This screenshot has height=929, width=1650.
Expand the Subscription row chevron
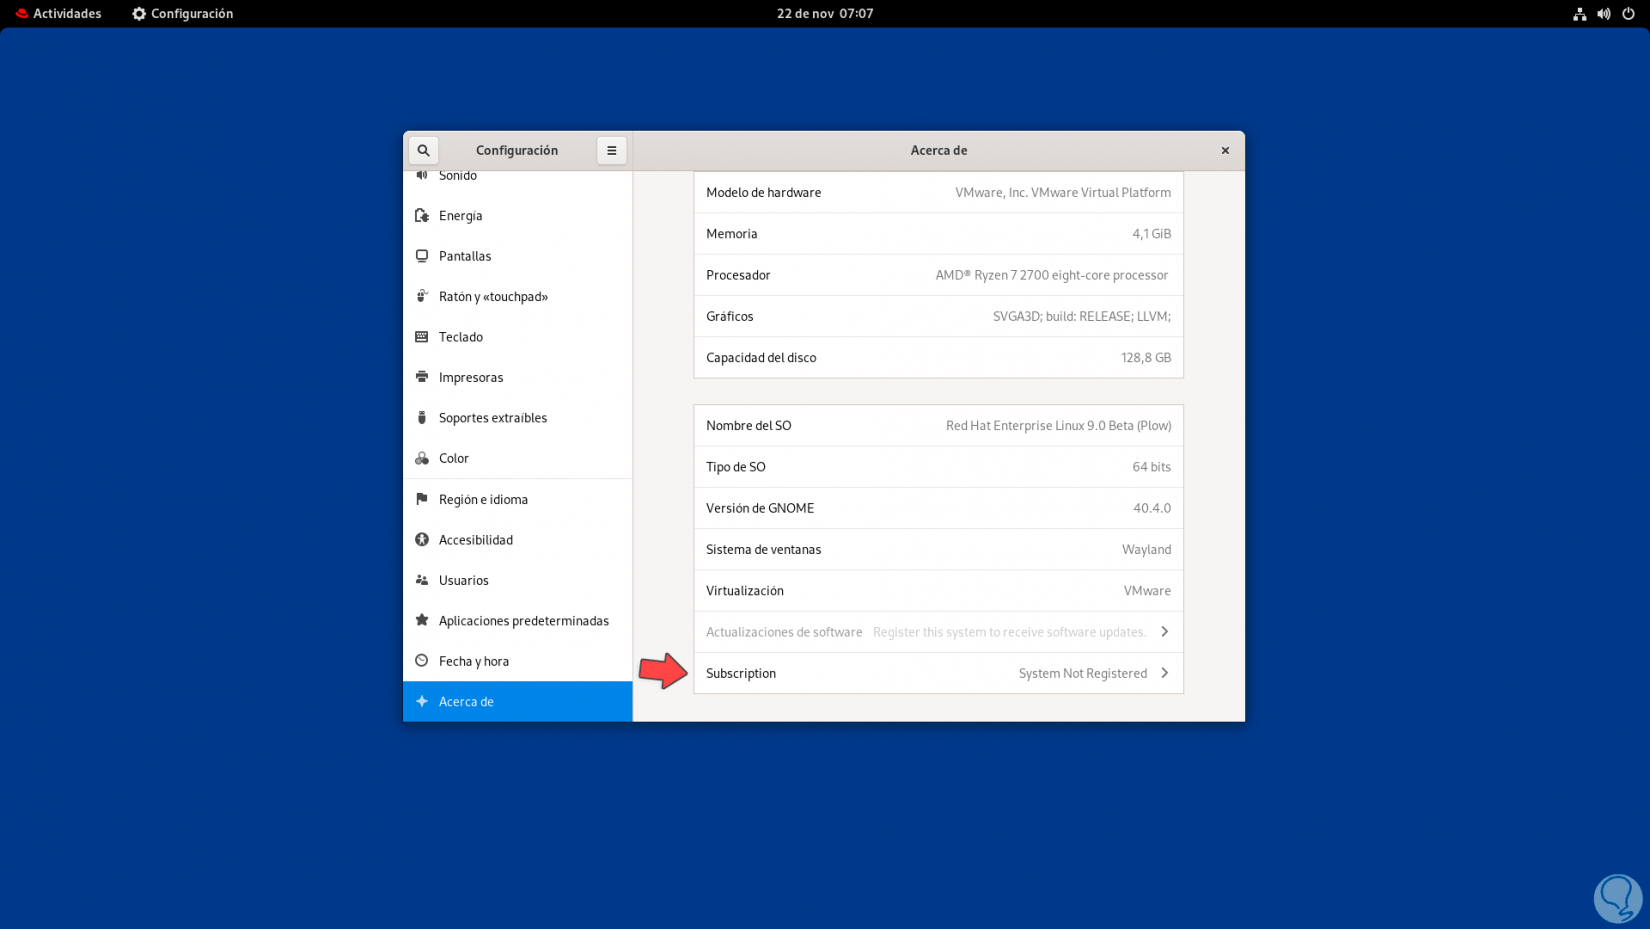pyautogui.click(x=1165, y=673)
